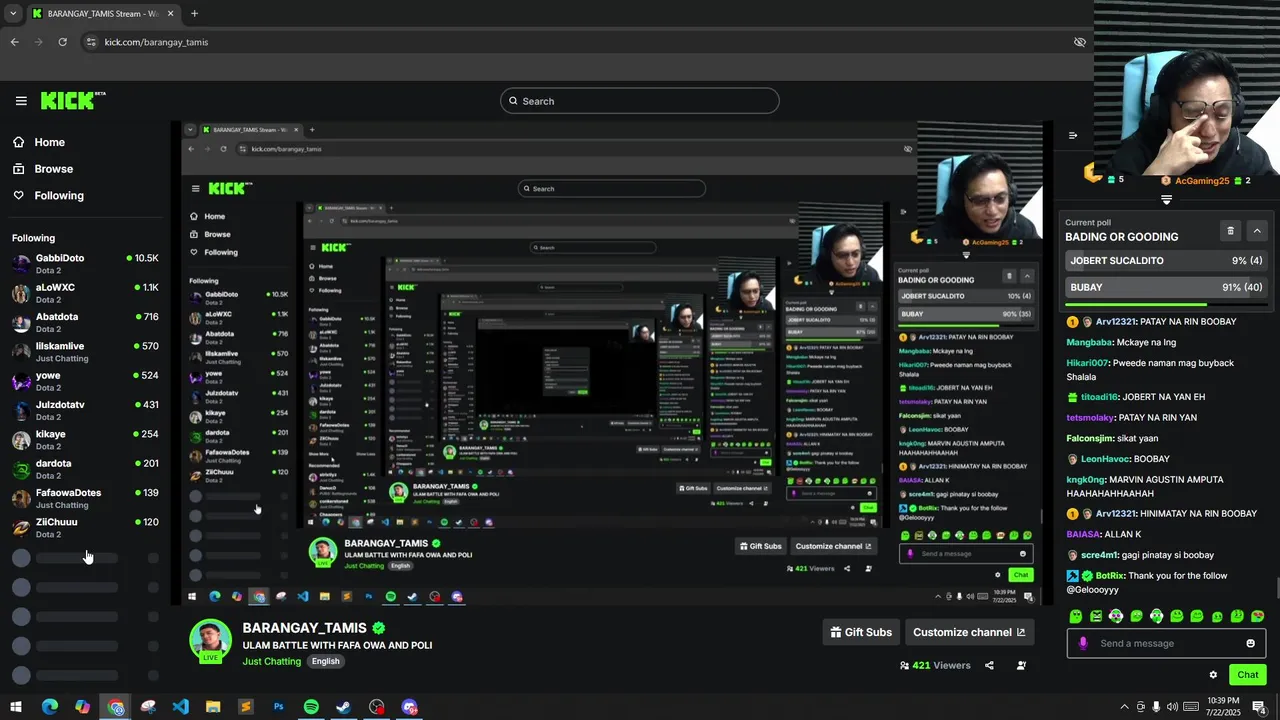This screenshot has height=720, width=1280.
Task: Open ZiiChuuu channel in Following list
Action: pos(85,527)
